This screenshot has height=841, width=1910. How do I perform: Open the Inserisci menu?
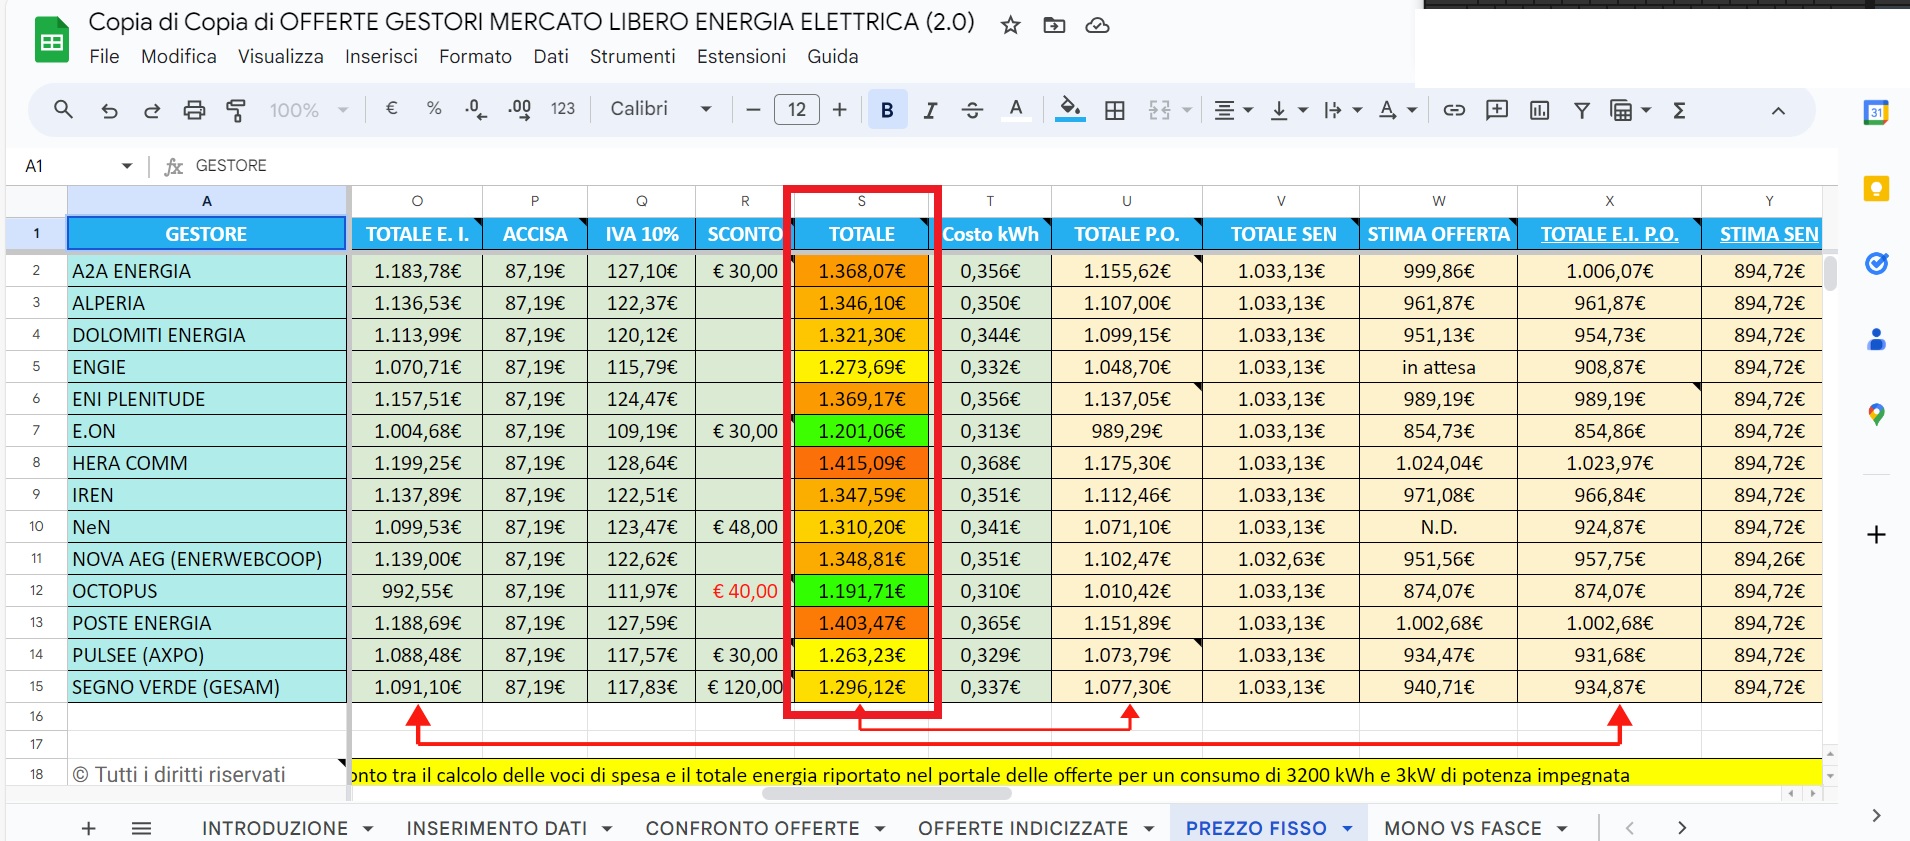click(x=381, y=57)
